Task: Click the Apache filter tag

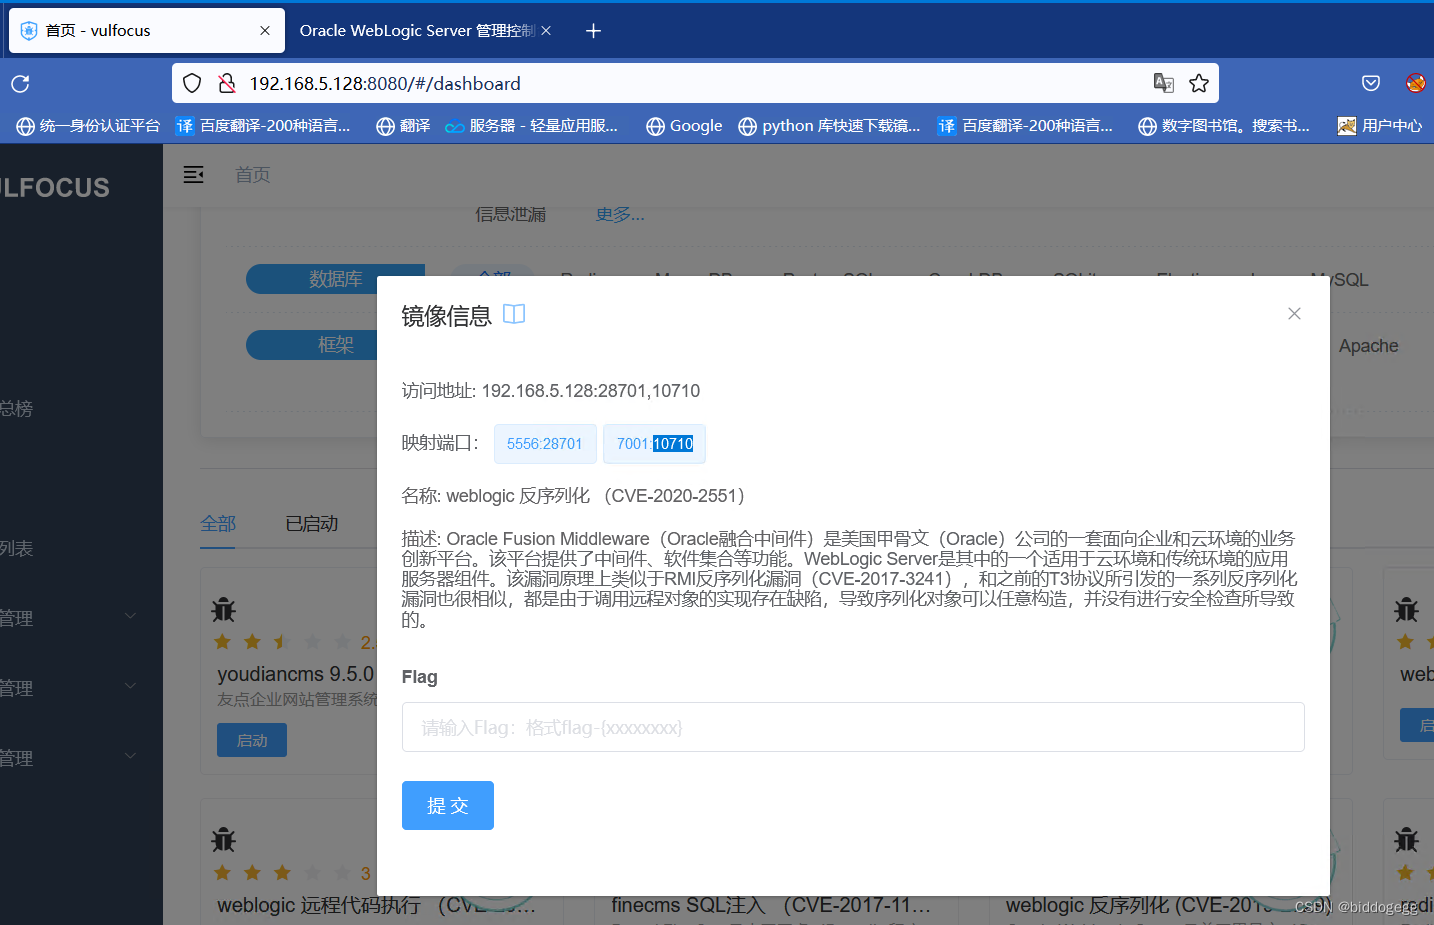Action: coord(1368,346)
